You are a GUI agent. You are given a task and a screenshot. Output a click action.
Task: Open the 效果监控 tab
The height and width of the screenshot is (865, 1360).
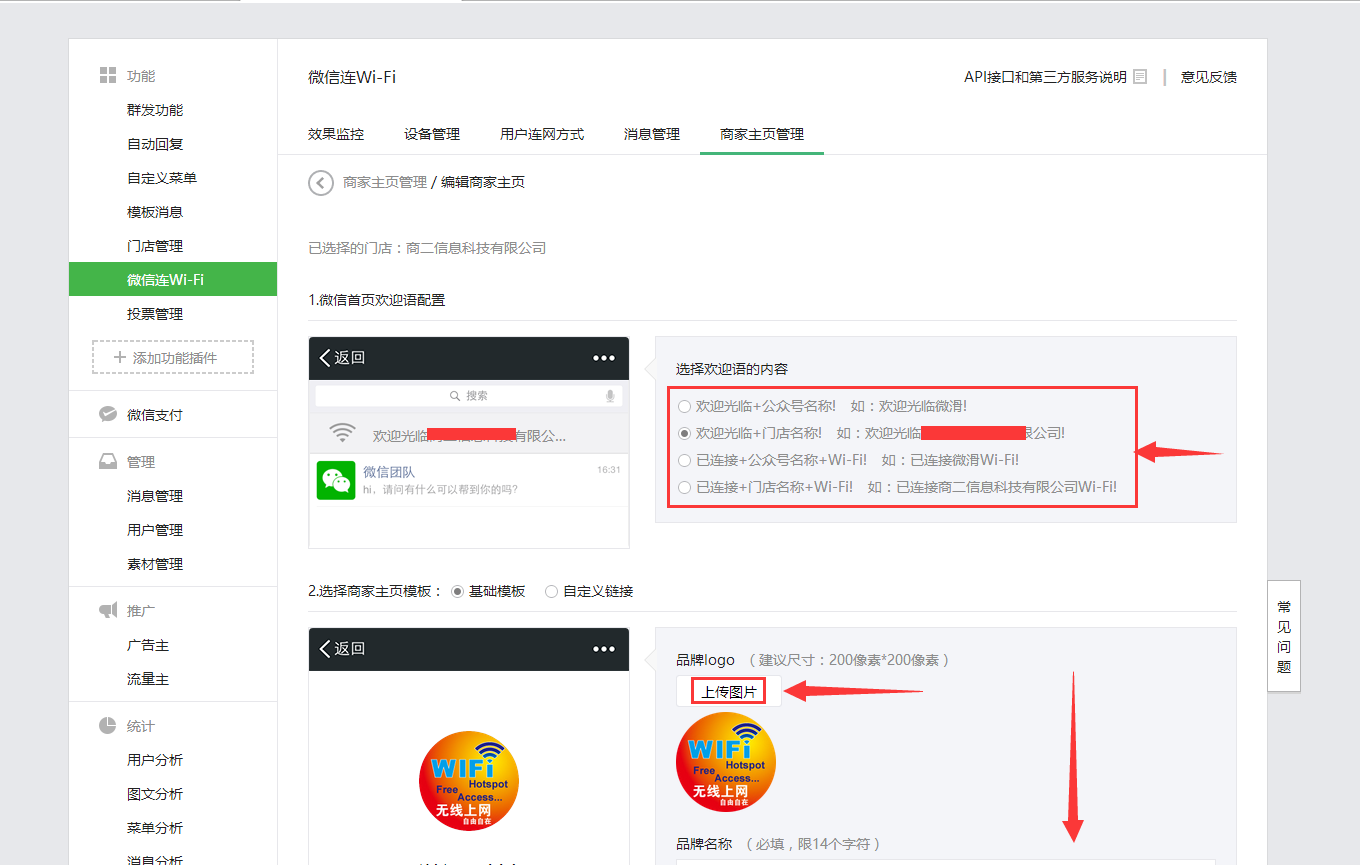pyautogui.click(x=336, y=134)
